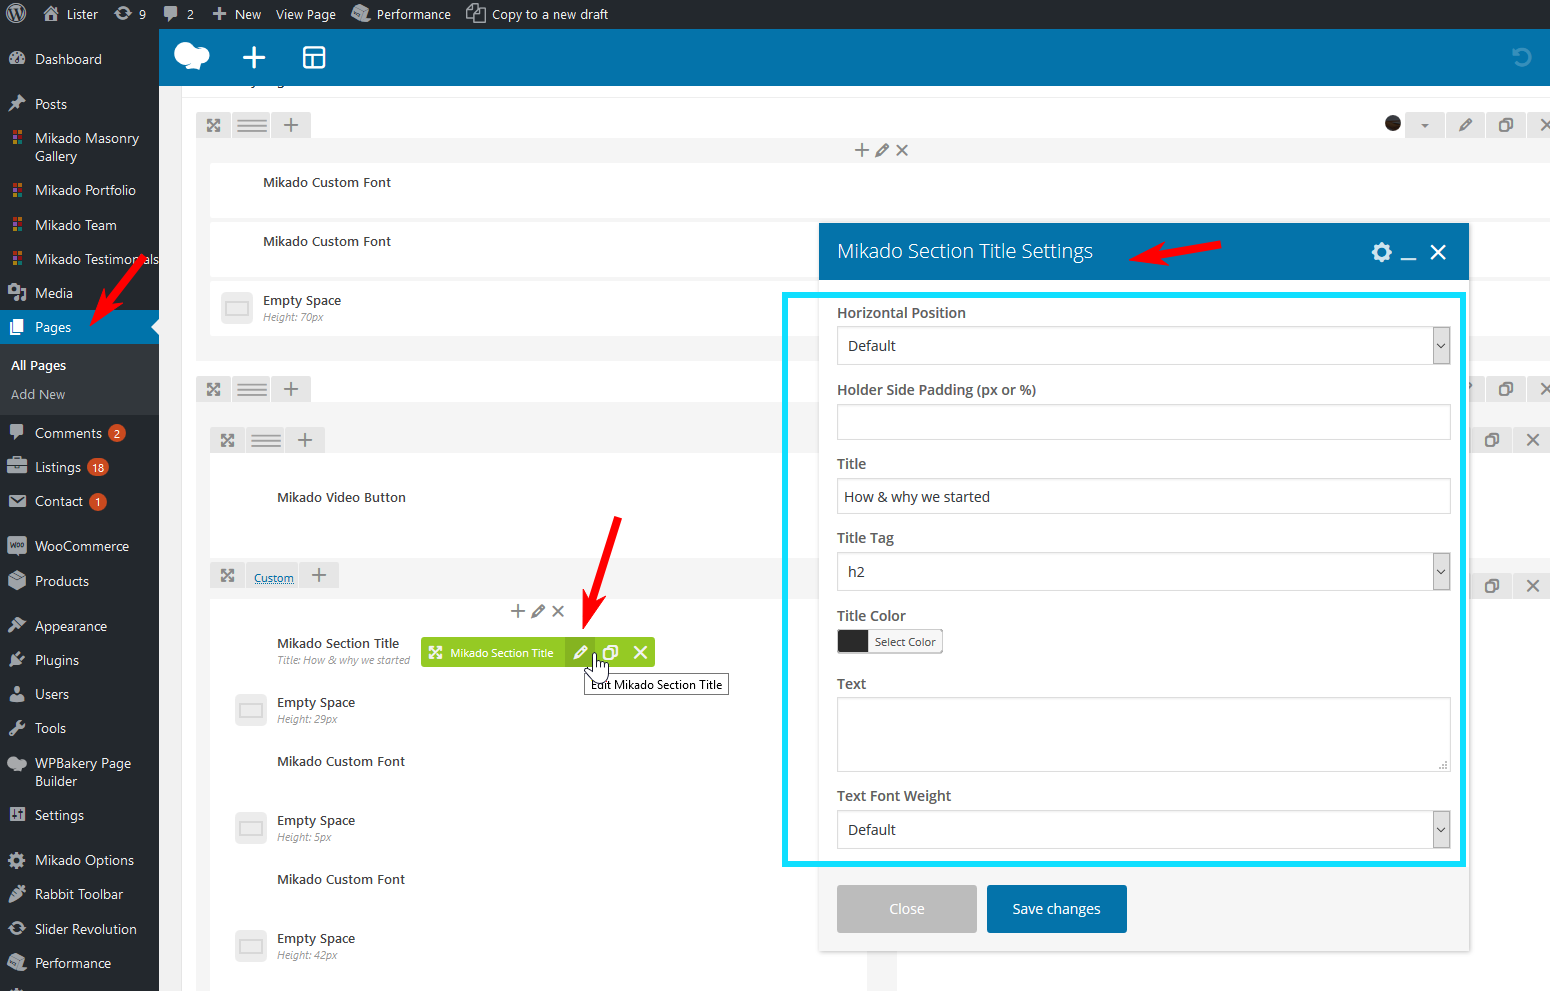Click the black circle row indicator
Image resolution: width=1550 pixels, height=991 pixels.
(1393, 123)
